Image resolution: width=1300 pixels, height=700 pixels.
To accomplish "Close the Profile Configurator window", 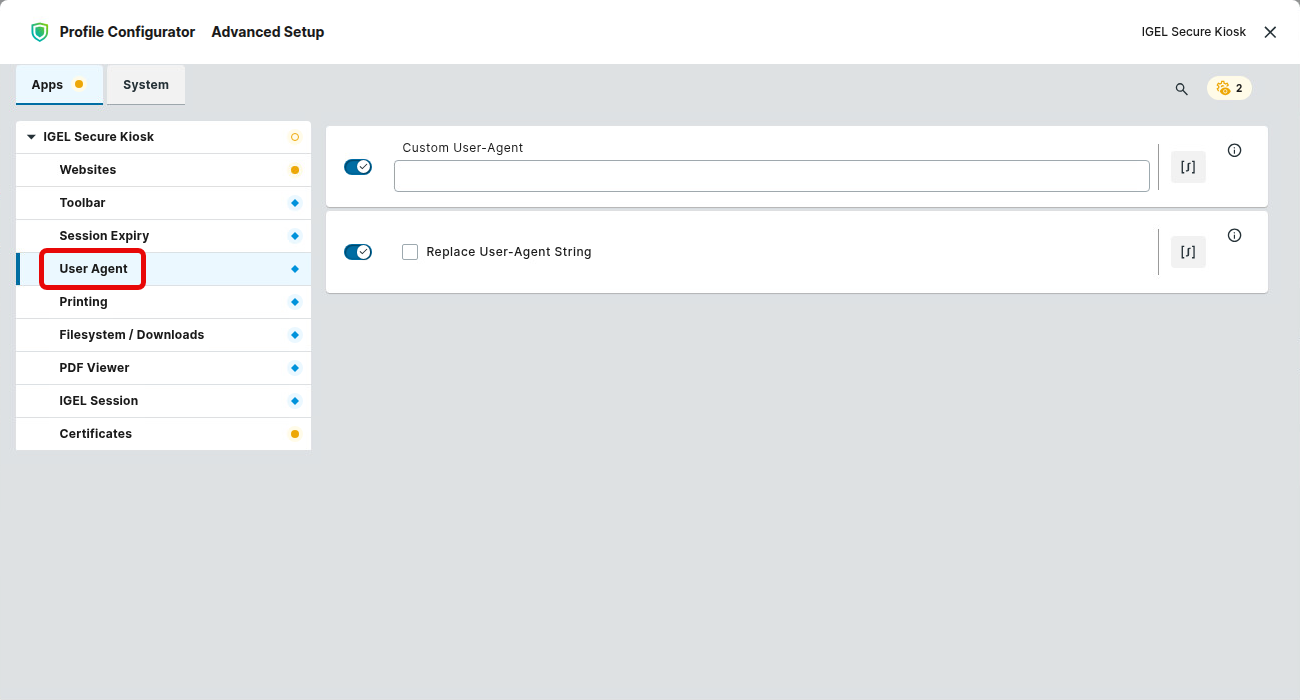I will pos(1270,32).
